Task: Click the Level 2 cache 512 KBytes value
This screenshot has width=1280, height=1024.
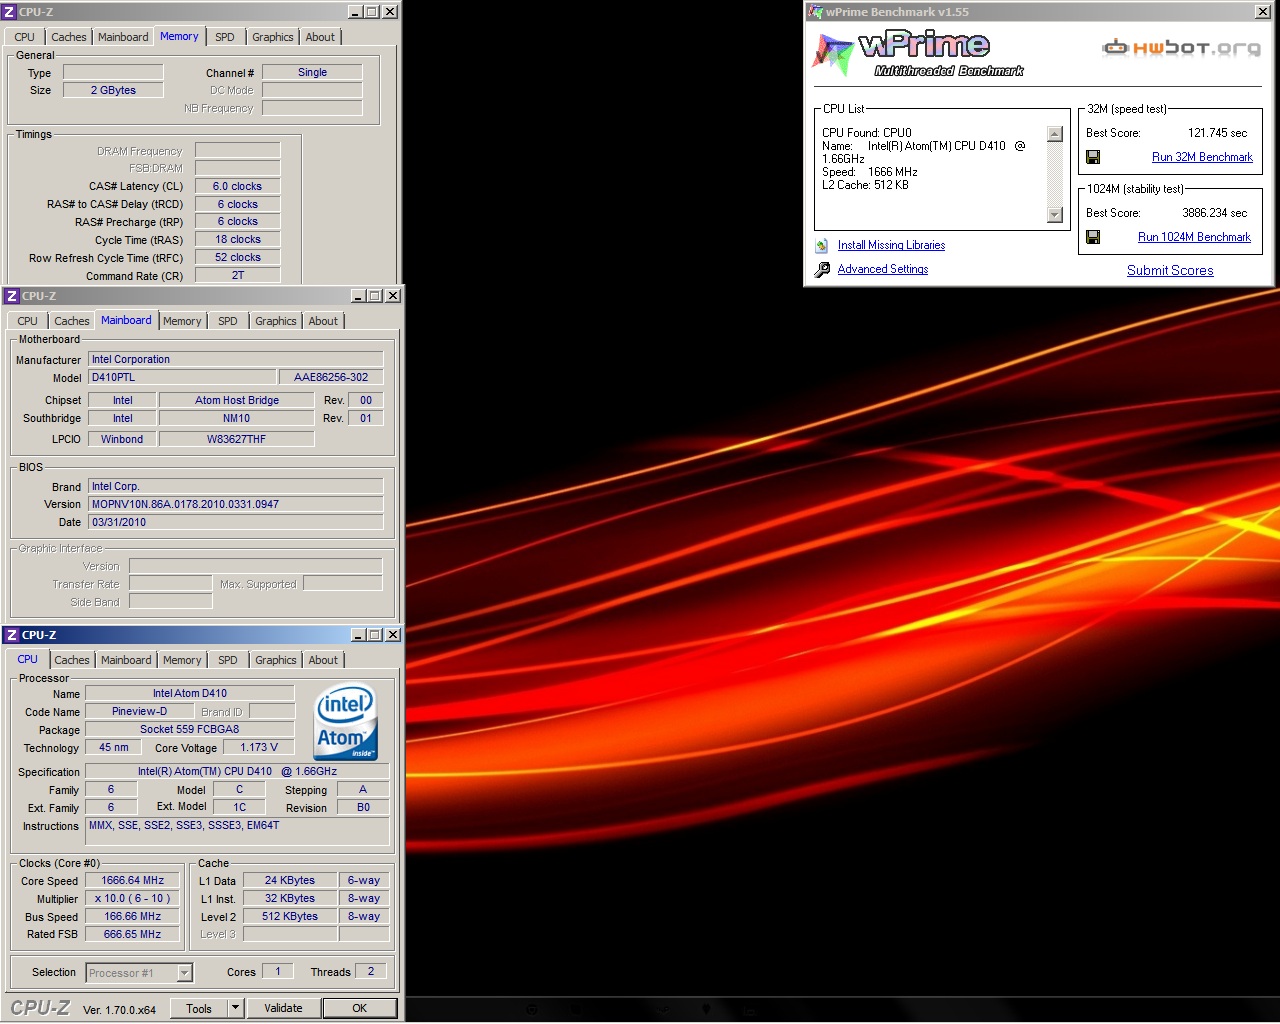Action: [x=290, y=916]
